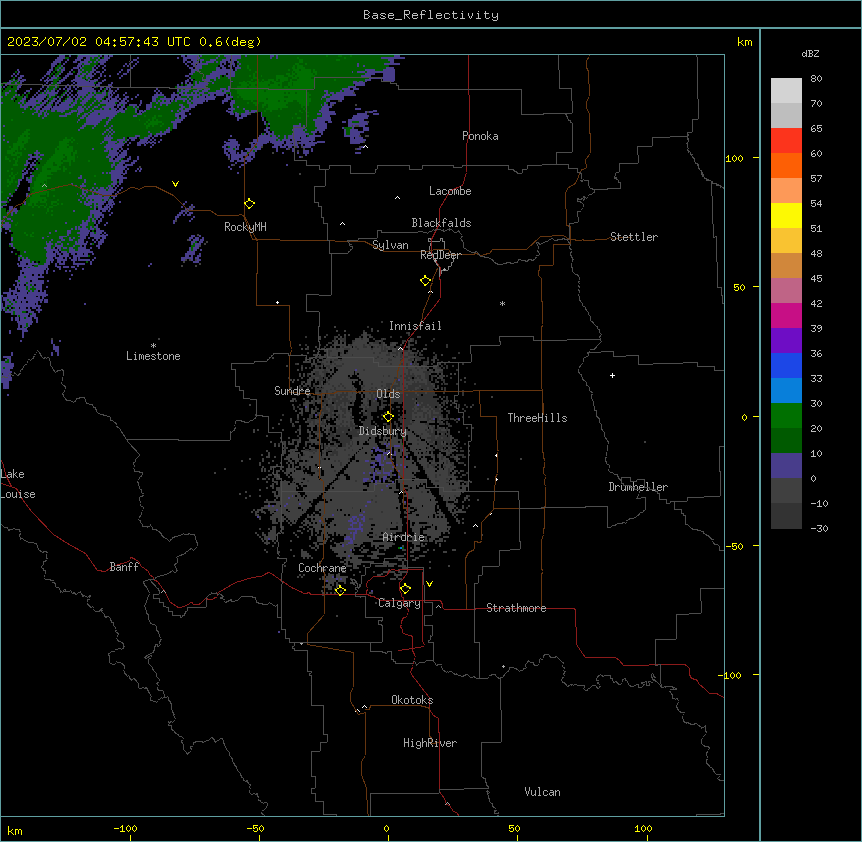Select the Ponoka city label

tap(480, 136)
